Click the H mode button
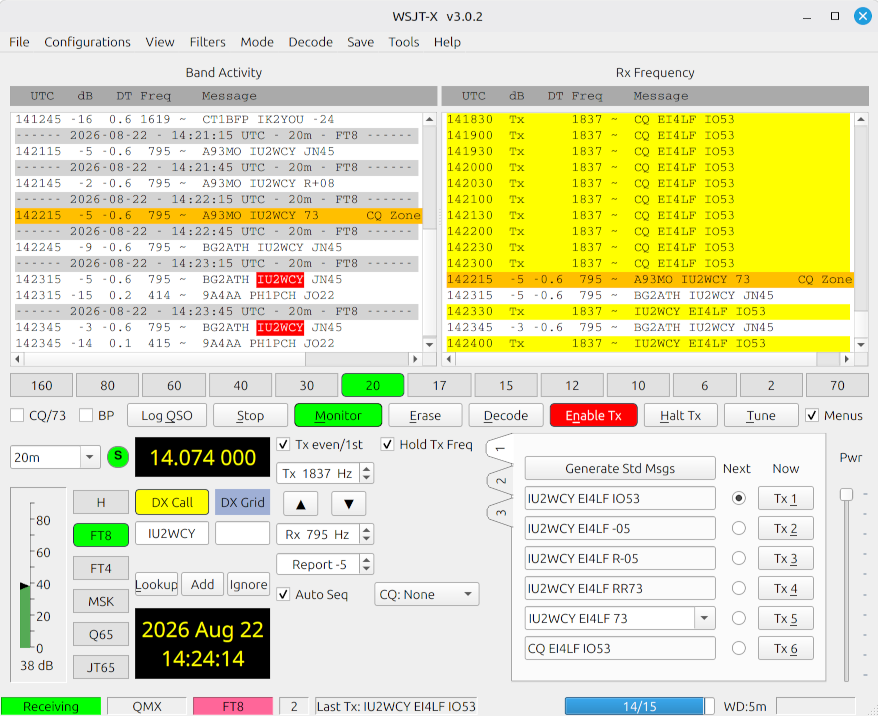The height and width of the screenshot is (716, 878). tap(101, 502)
